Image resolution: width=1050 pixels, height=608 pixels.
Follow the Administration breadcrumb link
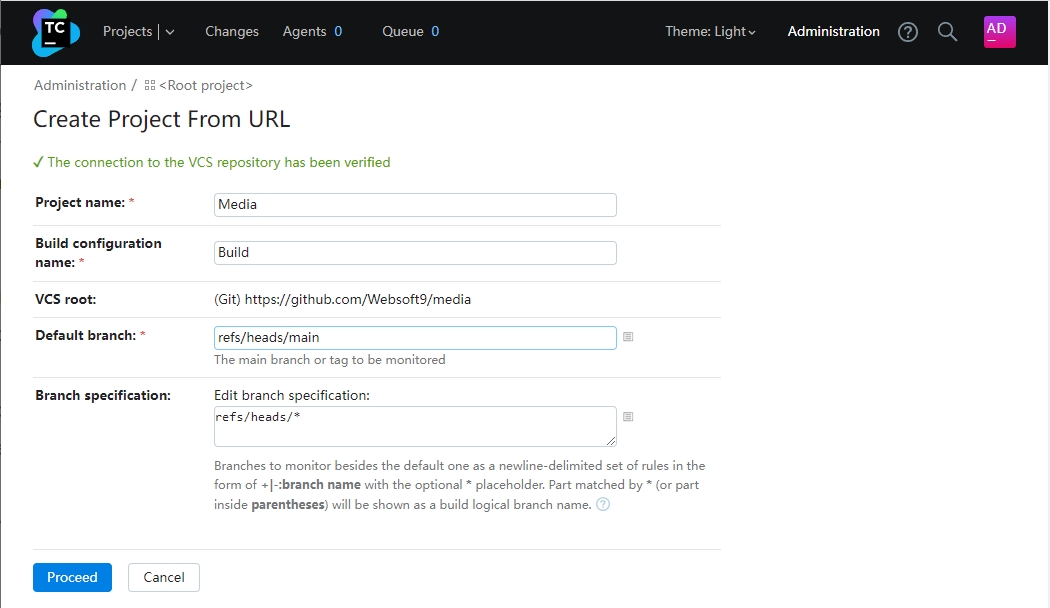coord(80,86)
